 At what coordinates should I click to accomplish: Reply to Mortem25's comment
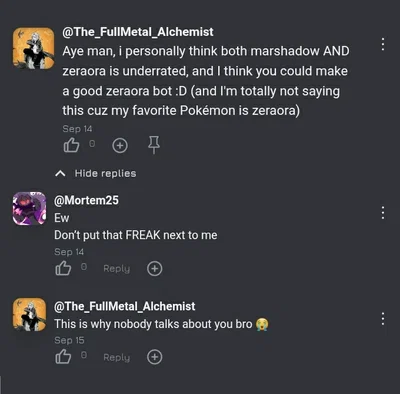click(x=117, y=269)
